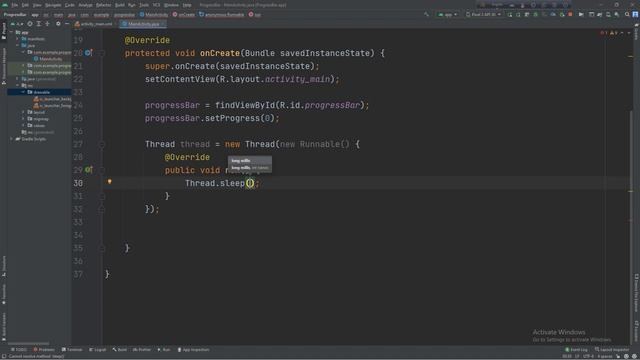Collapse the onCreate method fold marker on line 20

point(102,53)
